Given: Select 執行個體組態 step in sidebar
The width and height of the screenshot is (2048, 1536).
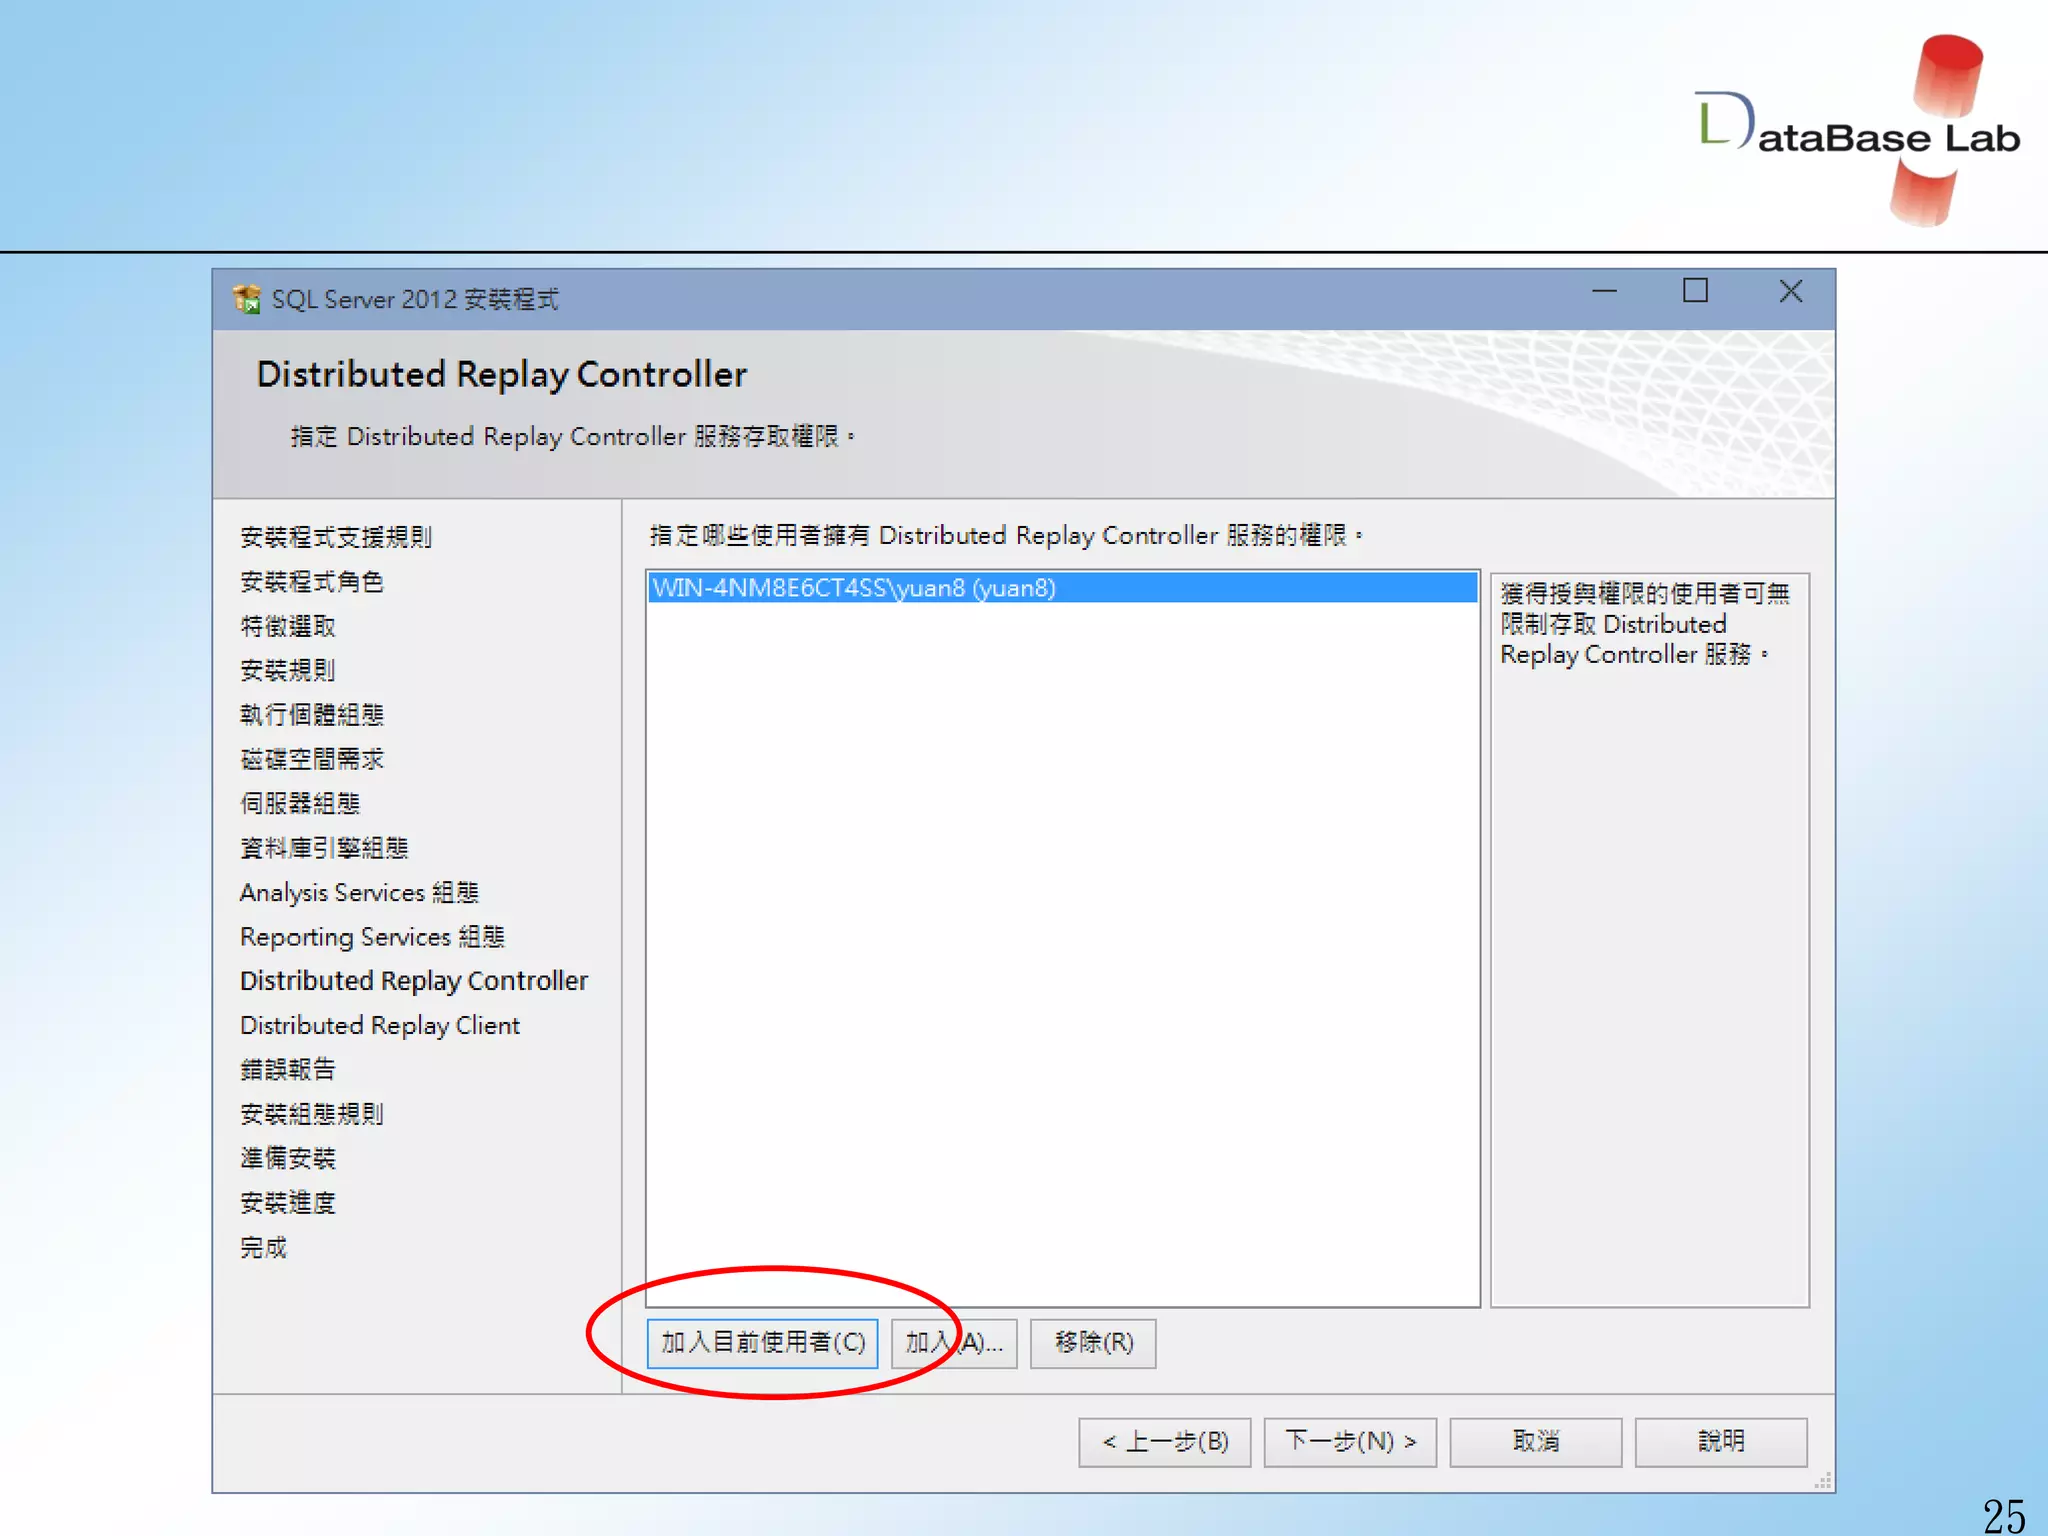Looking at the screenshot, I should [x=312, y=715].
